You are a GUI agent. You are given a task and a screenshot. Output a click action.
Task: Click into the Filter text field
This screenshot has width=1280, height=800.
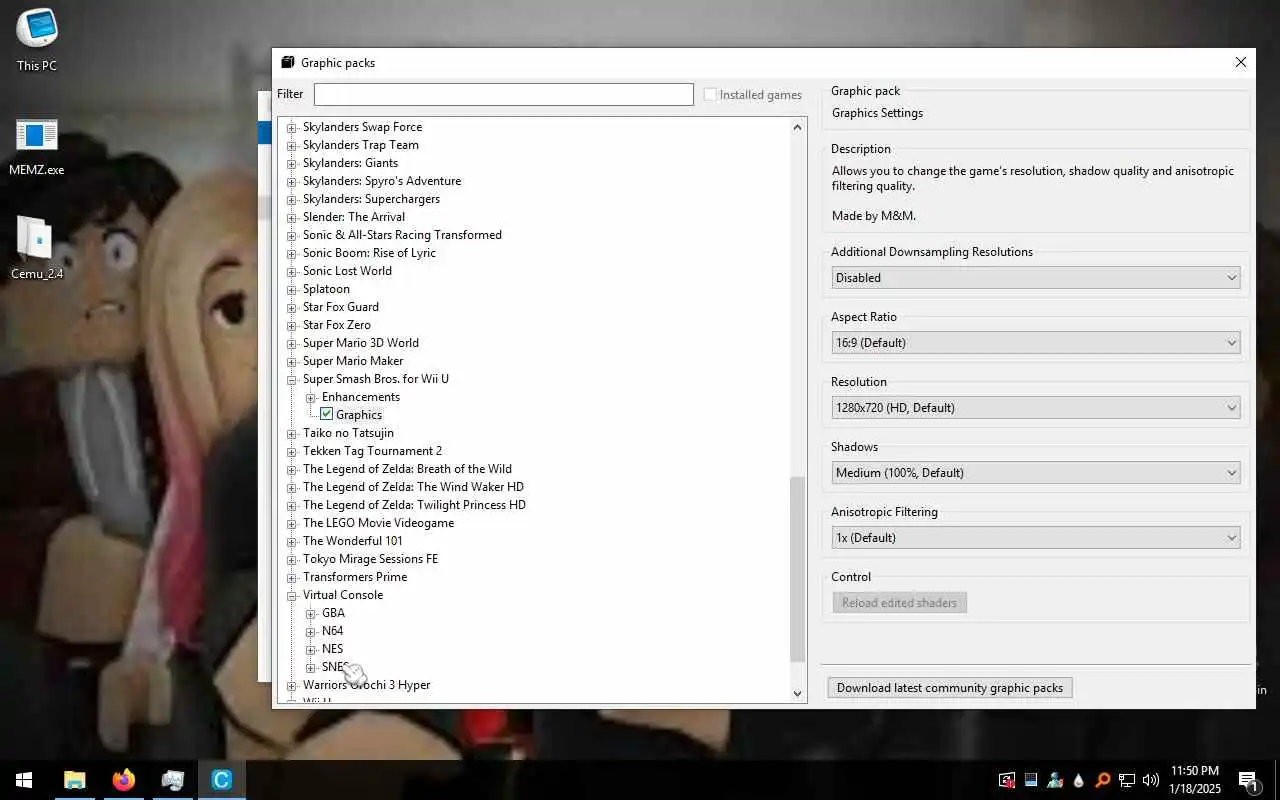point(503,94)
